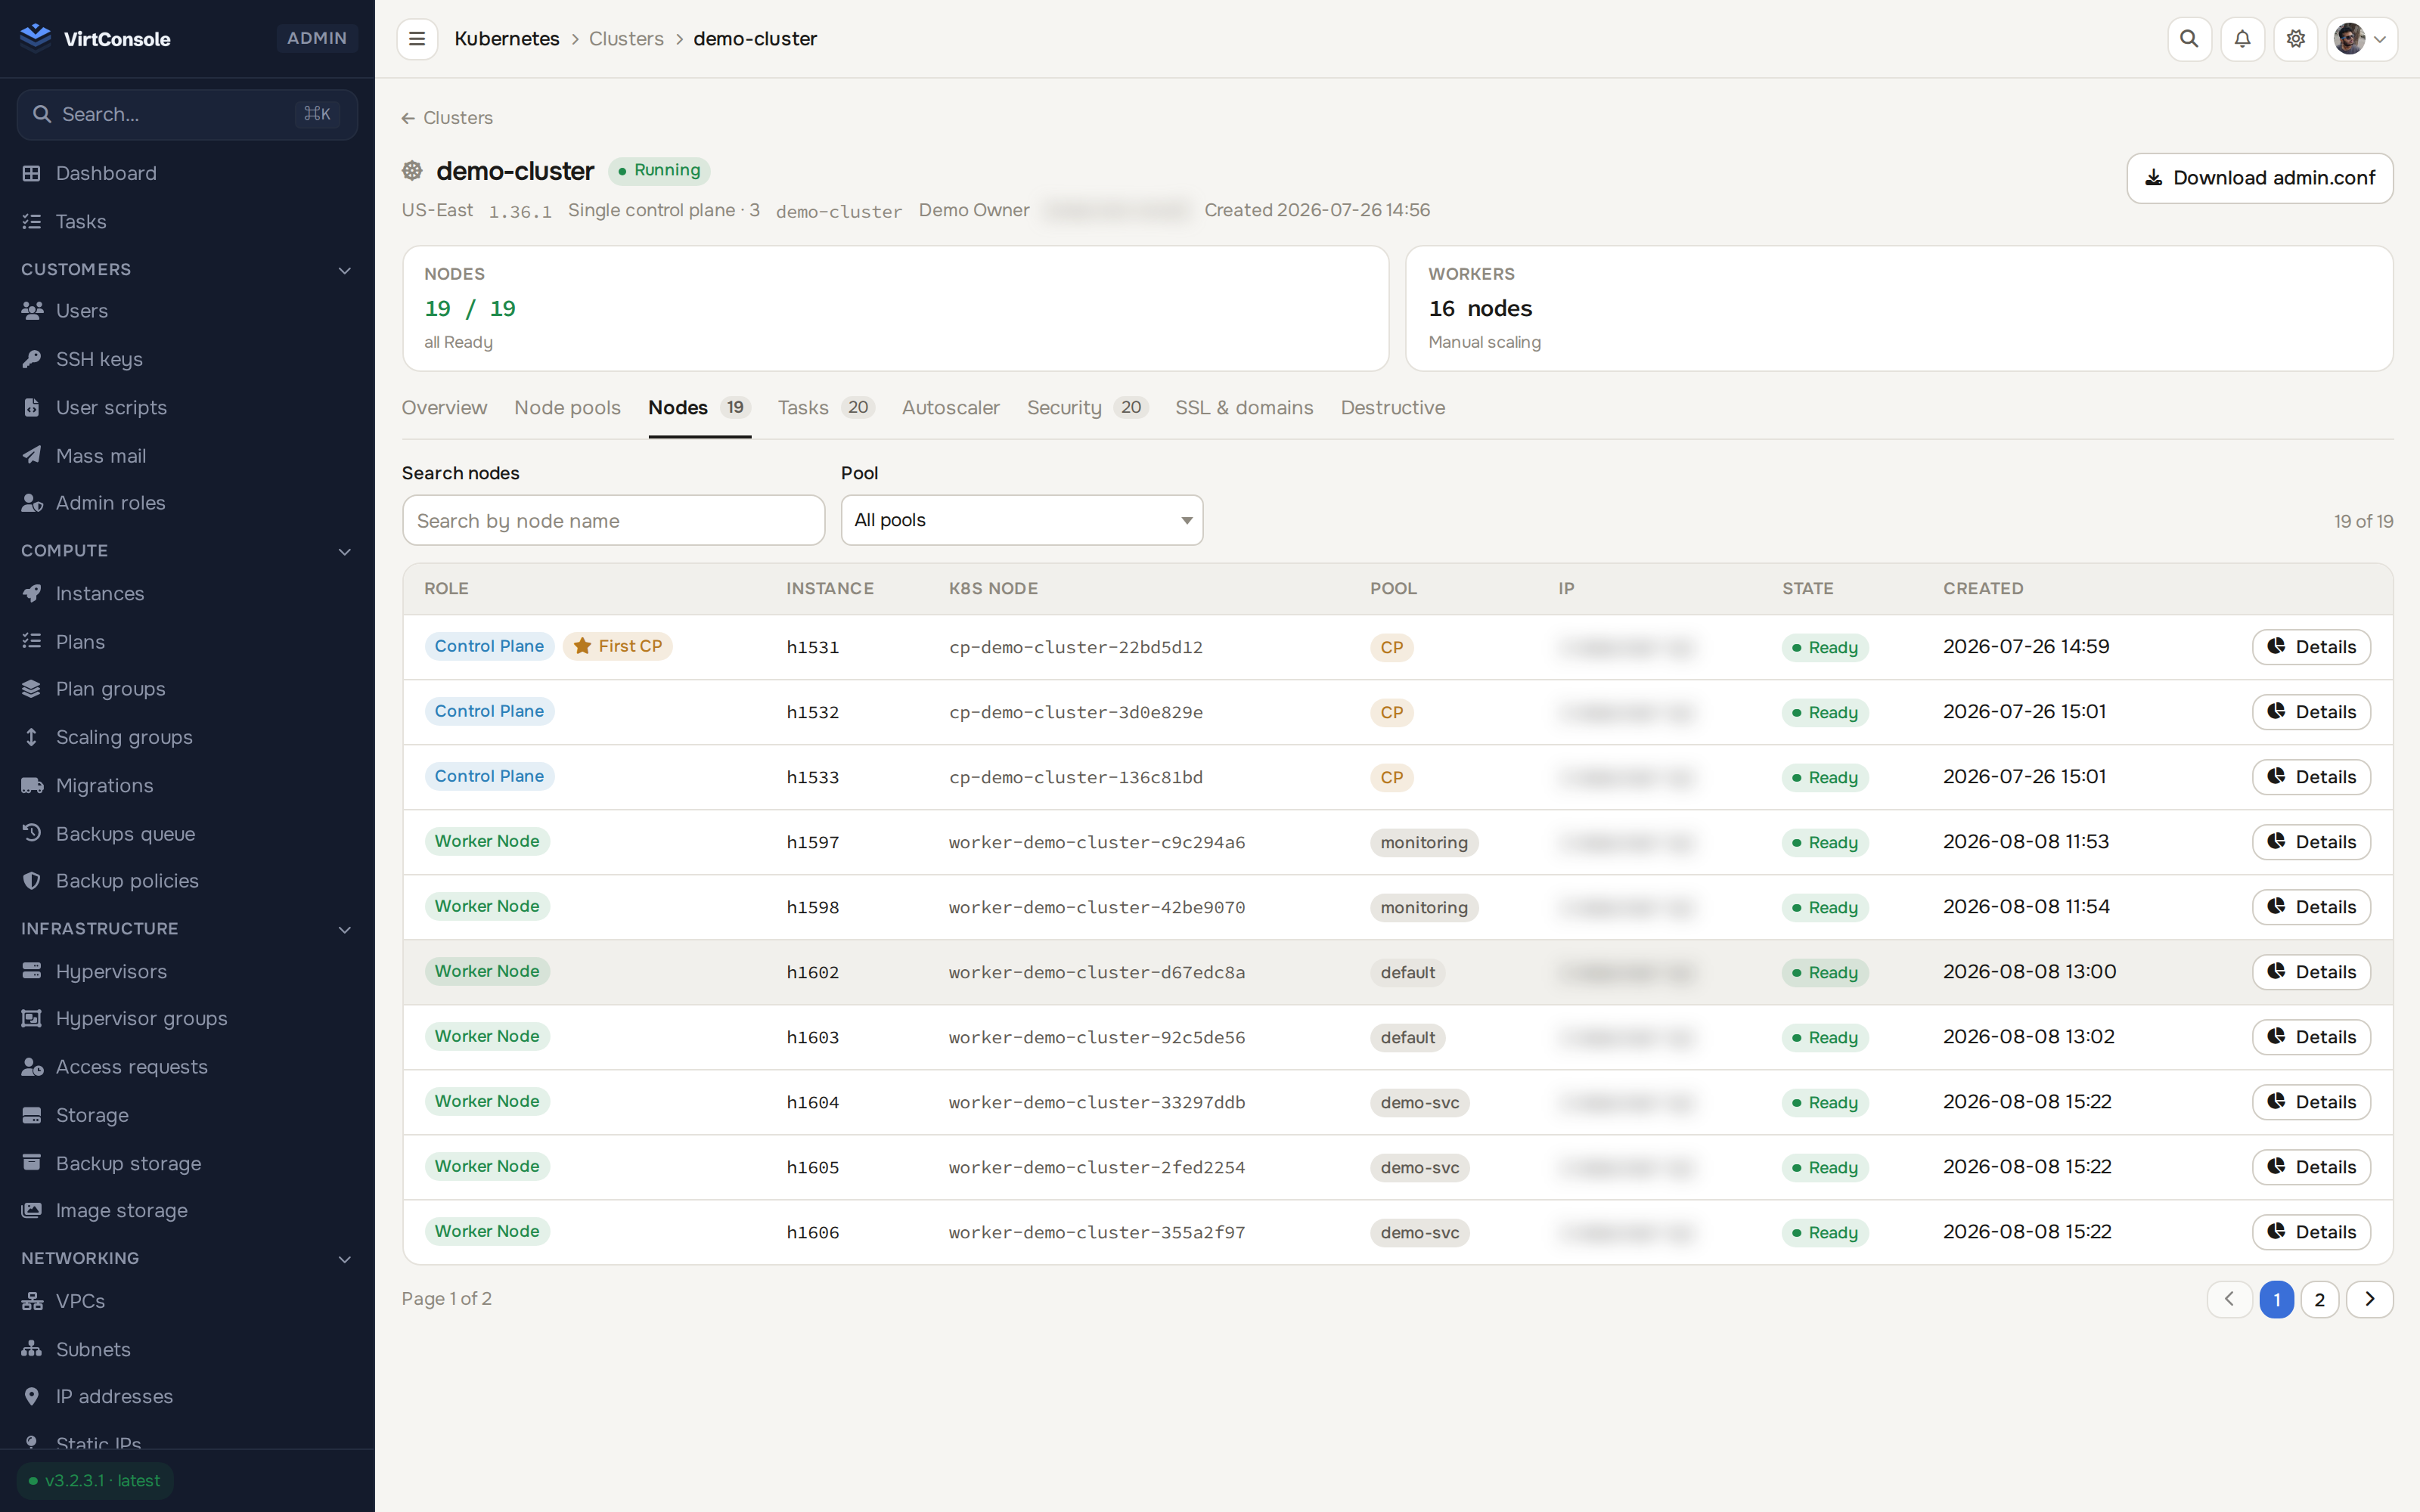
Task: Open SSH keys page
Action: click(187, 359)
